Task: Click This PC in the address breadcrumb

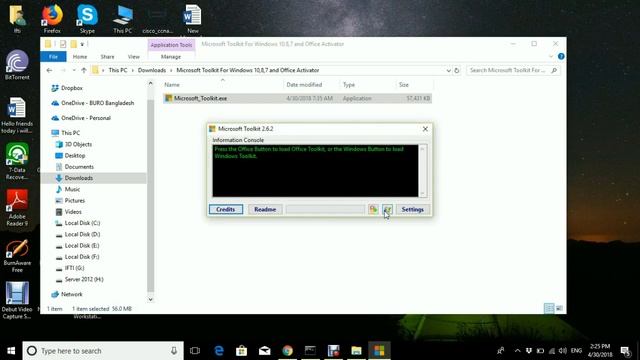Action: point(118,70)
